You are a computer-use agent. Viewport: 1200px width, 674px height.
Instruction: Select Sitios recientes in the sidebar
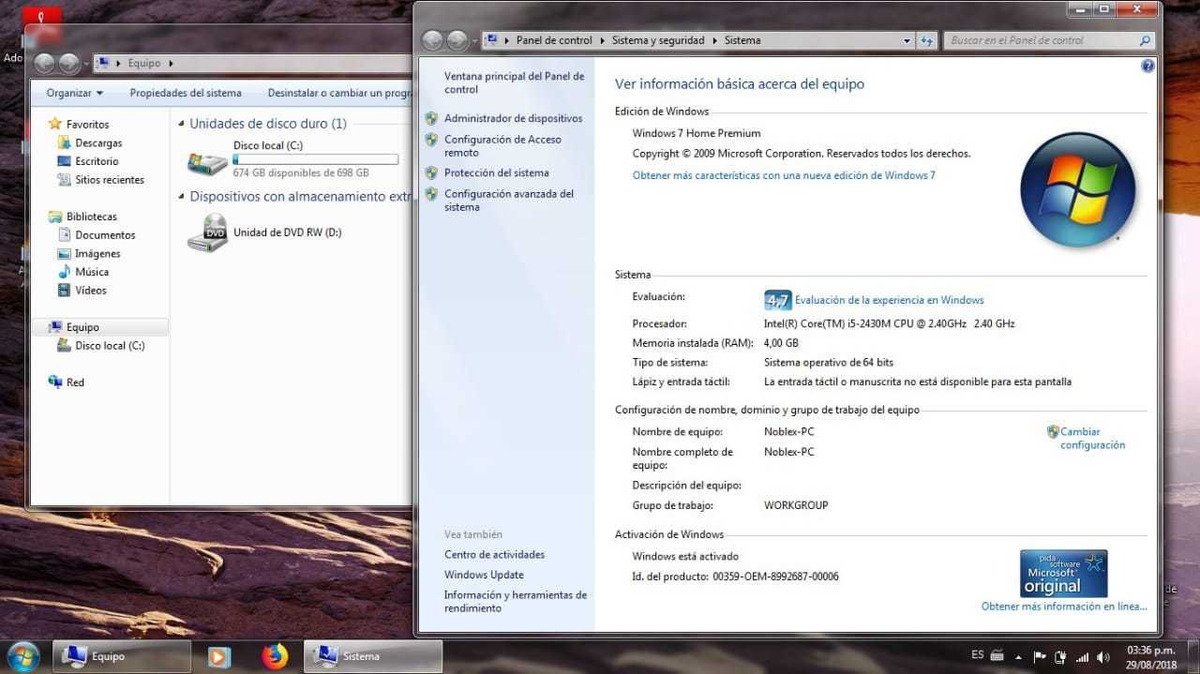(x=109, y=180)
